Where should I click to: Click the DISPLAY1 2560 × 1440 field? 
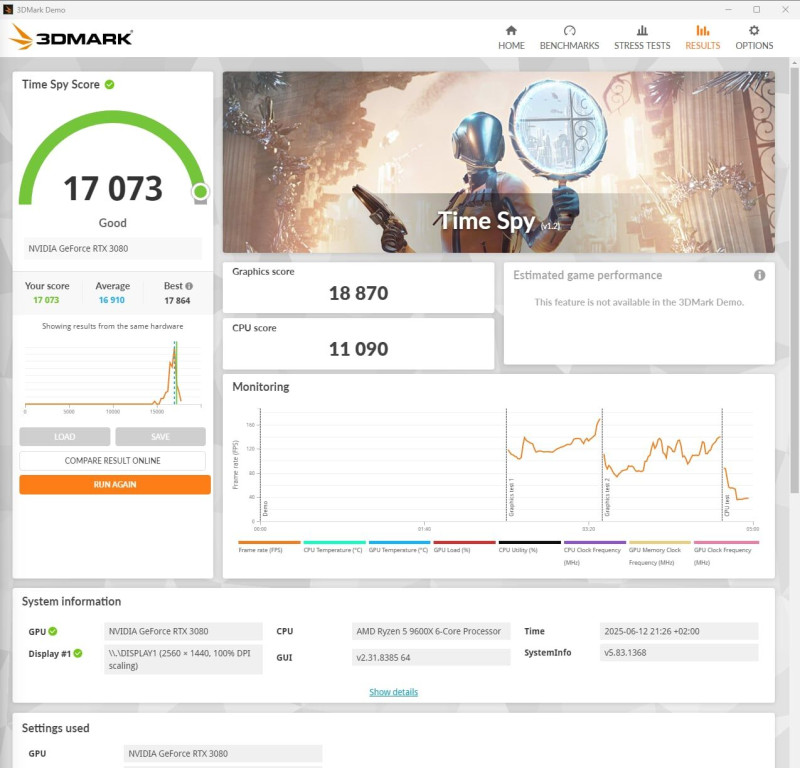pyautogui.click(x=183, y=659)
